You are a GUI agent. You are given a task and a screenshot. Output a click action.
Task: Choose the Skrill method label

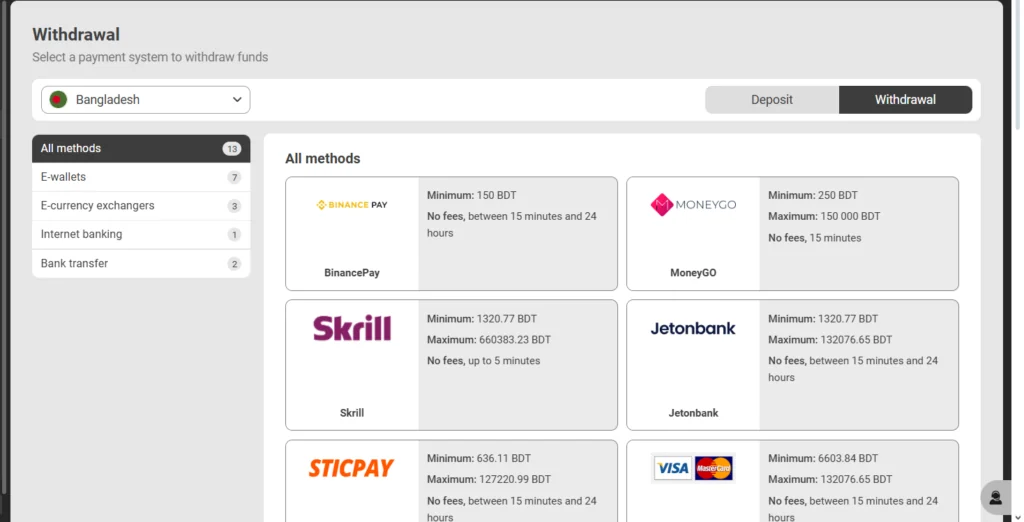coord(352,413)
